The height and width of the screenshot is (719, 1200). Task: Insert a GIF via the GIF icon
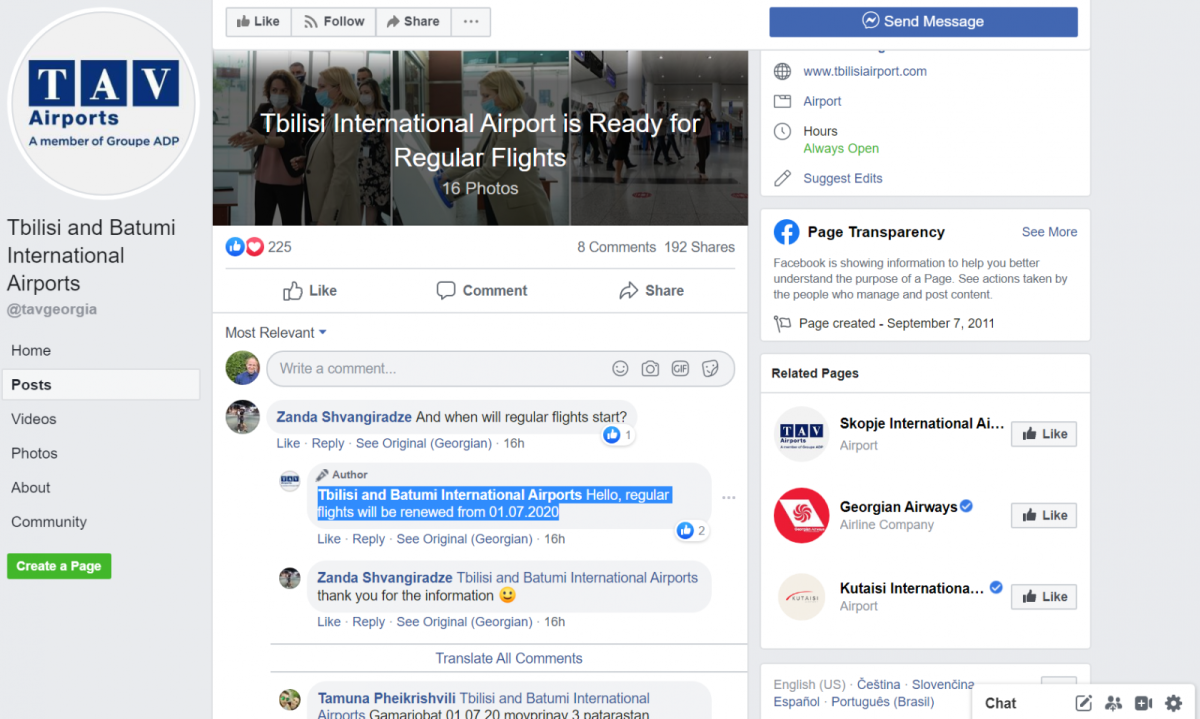tap(680, 369)
